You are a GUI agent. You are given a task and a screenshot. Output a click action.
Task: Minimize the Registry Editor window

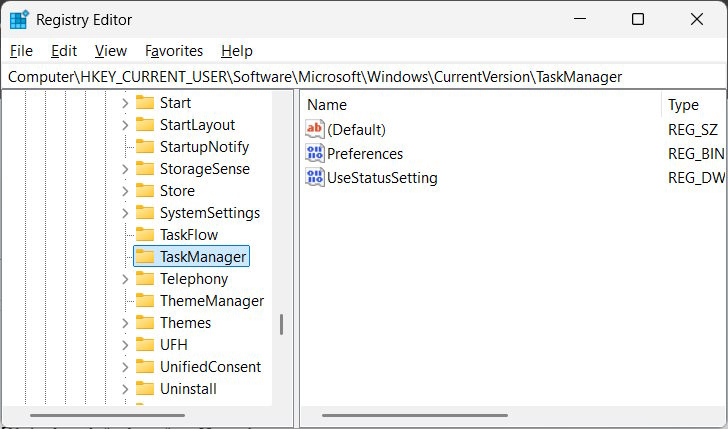click(580, 19)
